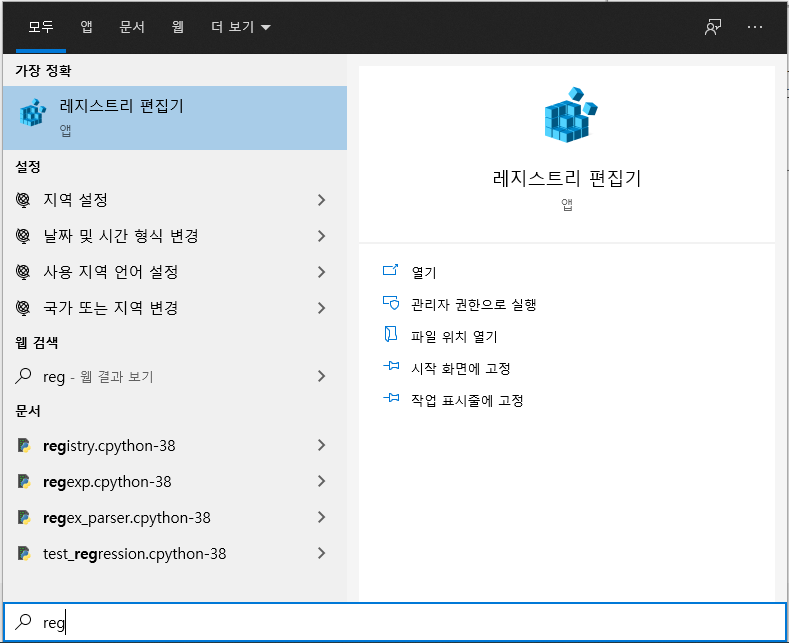Choose 관리자 권한으로 실행
Image resolution: width=789 pixels, height=643 pixels.
[474, 304]
